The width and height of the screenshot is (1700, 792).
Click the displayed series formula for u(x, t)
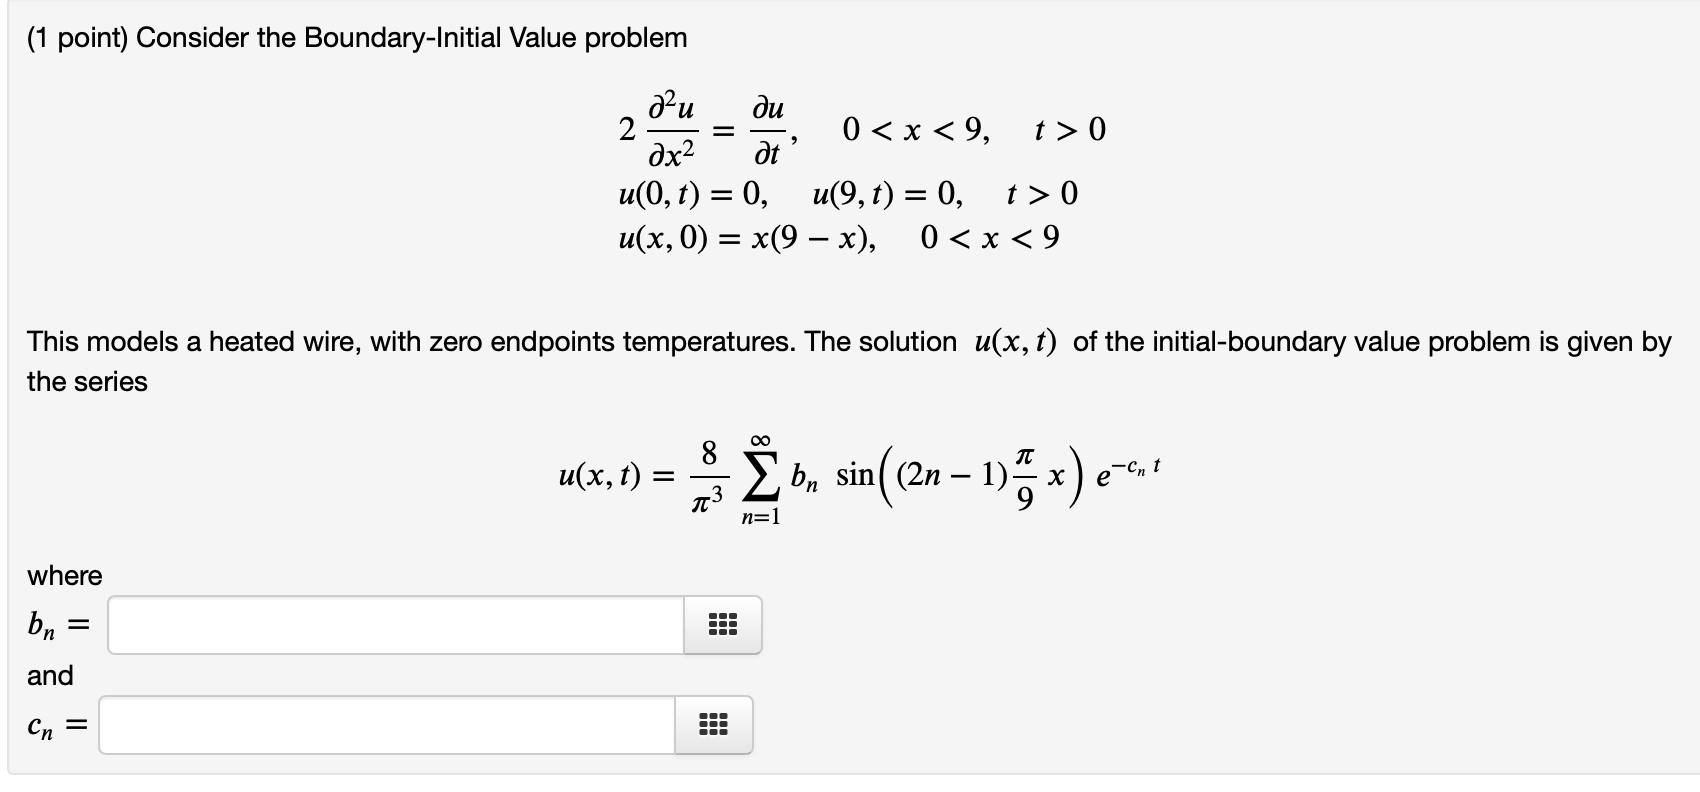(860, 477)
